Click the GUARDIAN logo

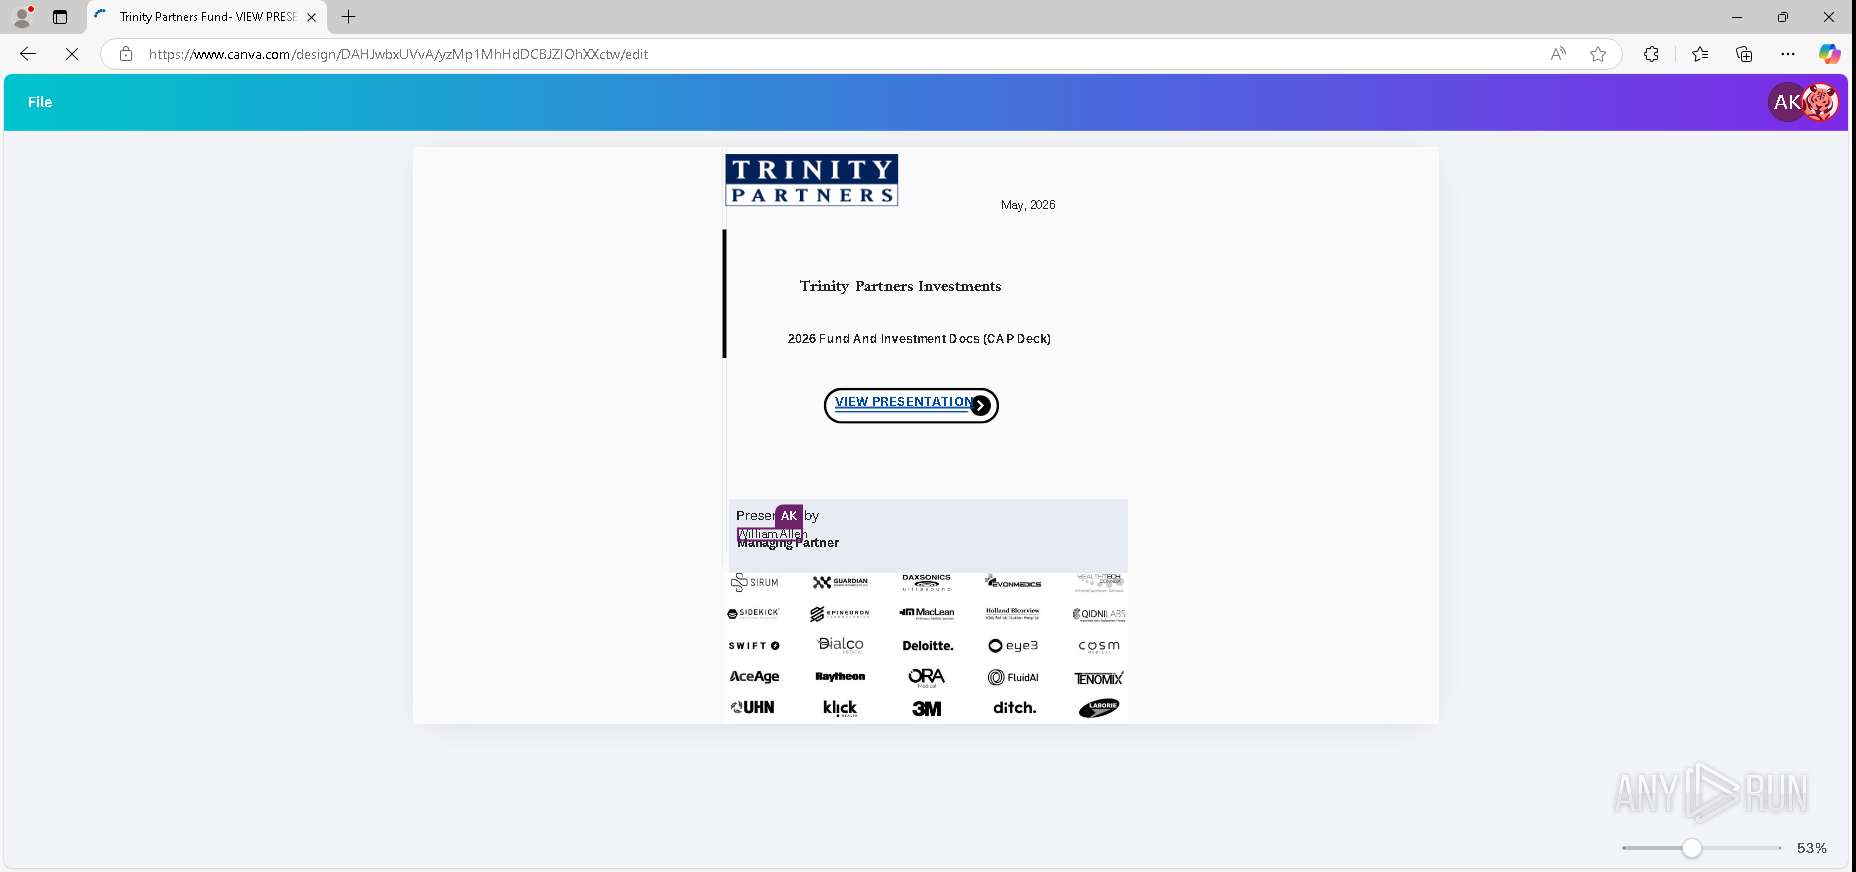(840, 582)
